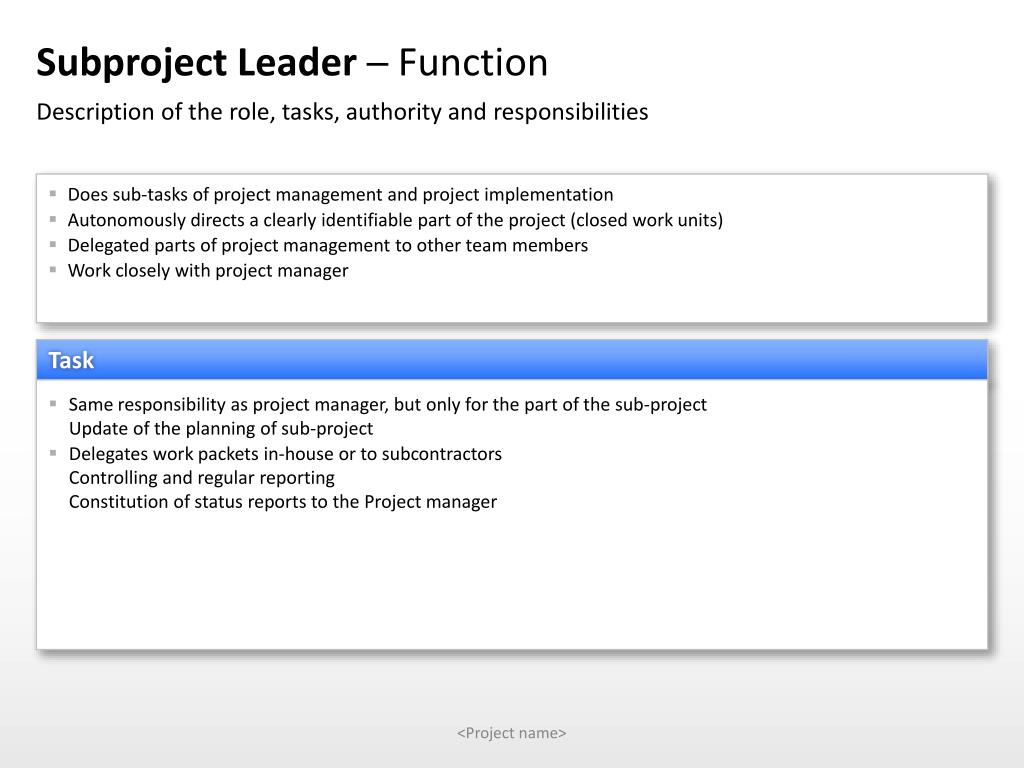
Task: Select the 'Constitution of status reports' line
Action: click(x=283, y=502)
